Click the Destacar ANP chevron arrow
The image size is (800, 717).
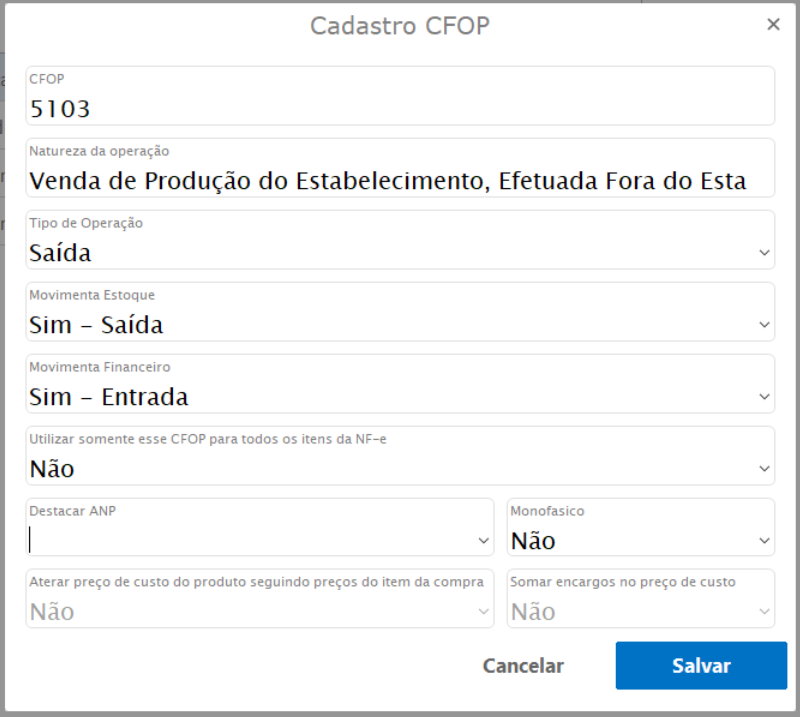click(x=483, y=541)
